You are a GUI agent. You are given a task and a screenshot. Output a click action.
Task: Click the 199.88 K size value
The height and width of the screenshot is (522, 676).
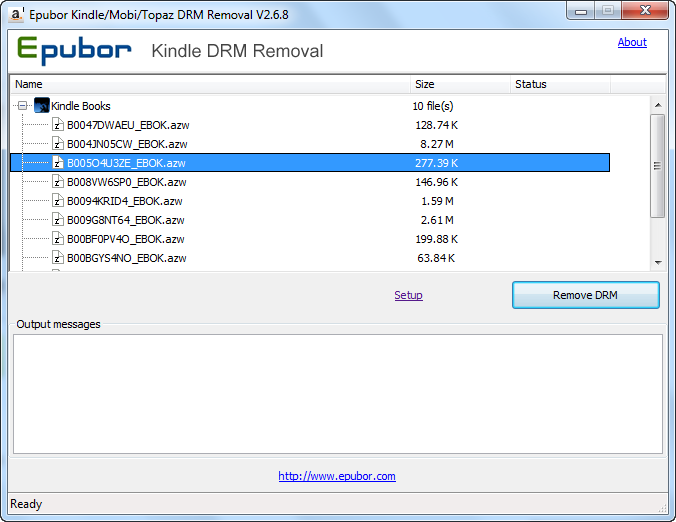436,239
